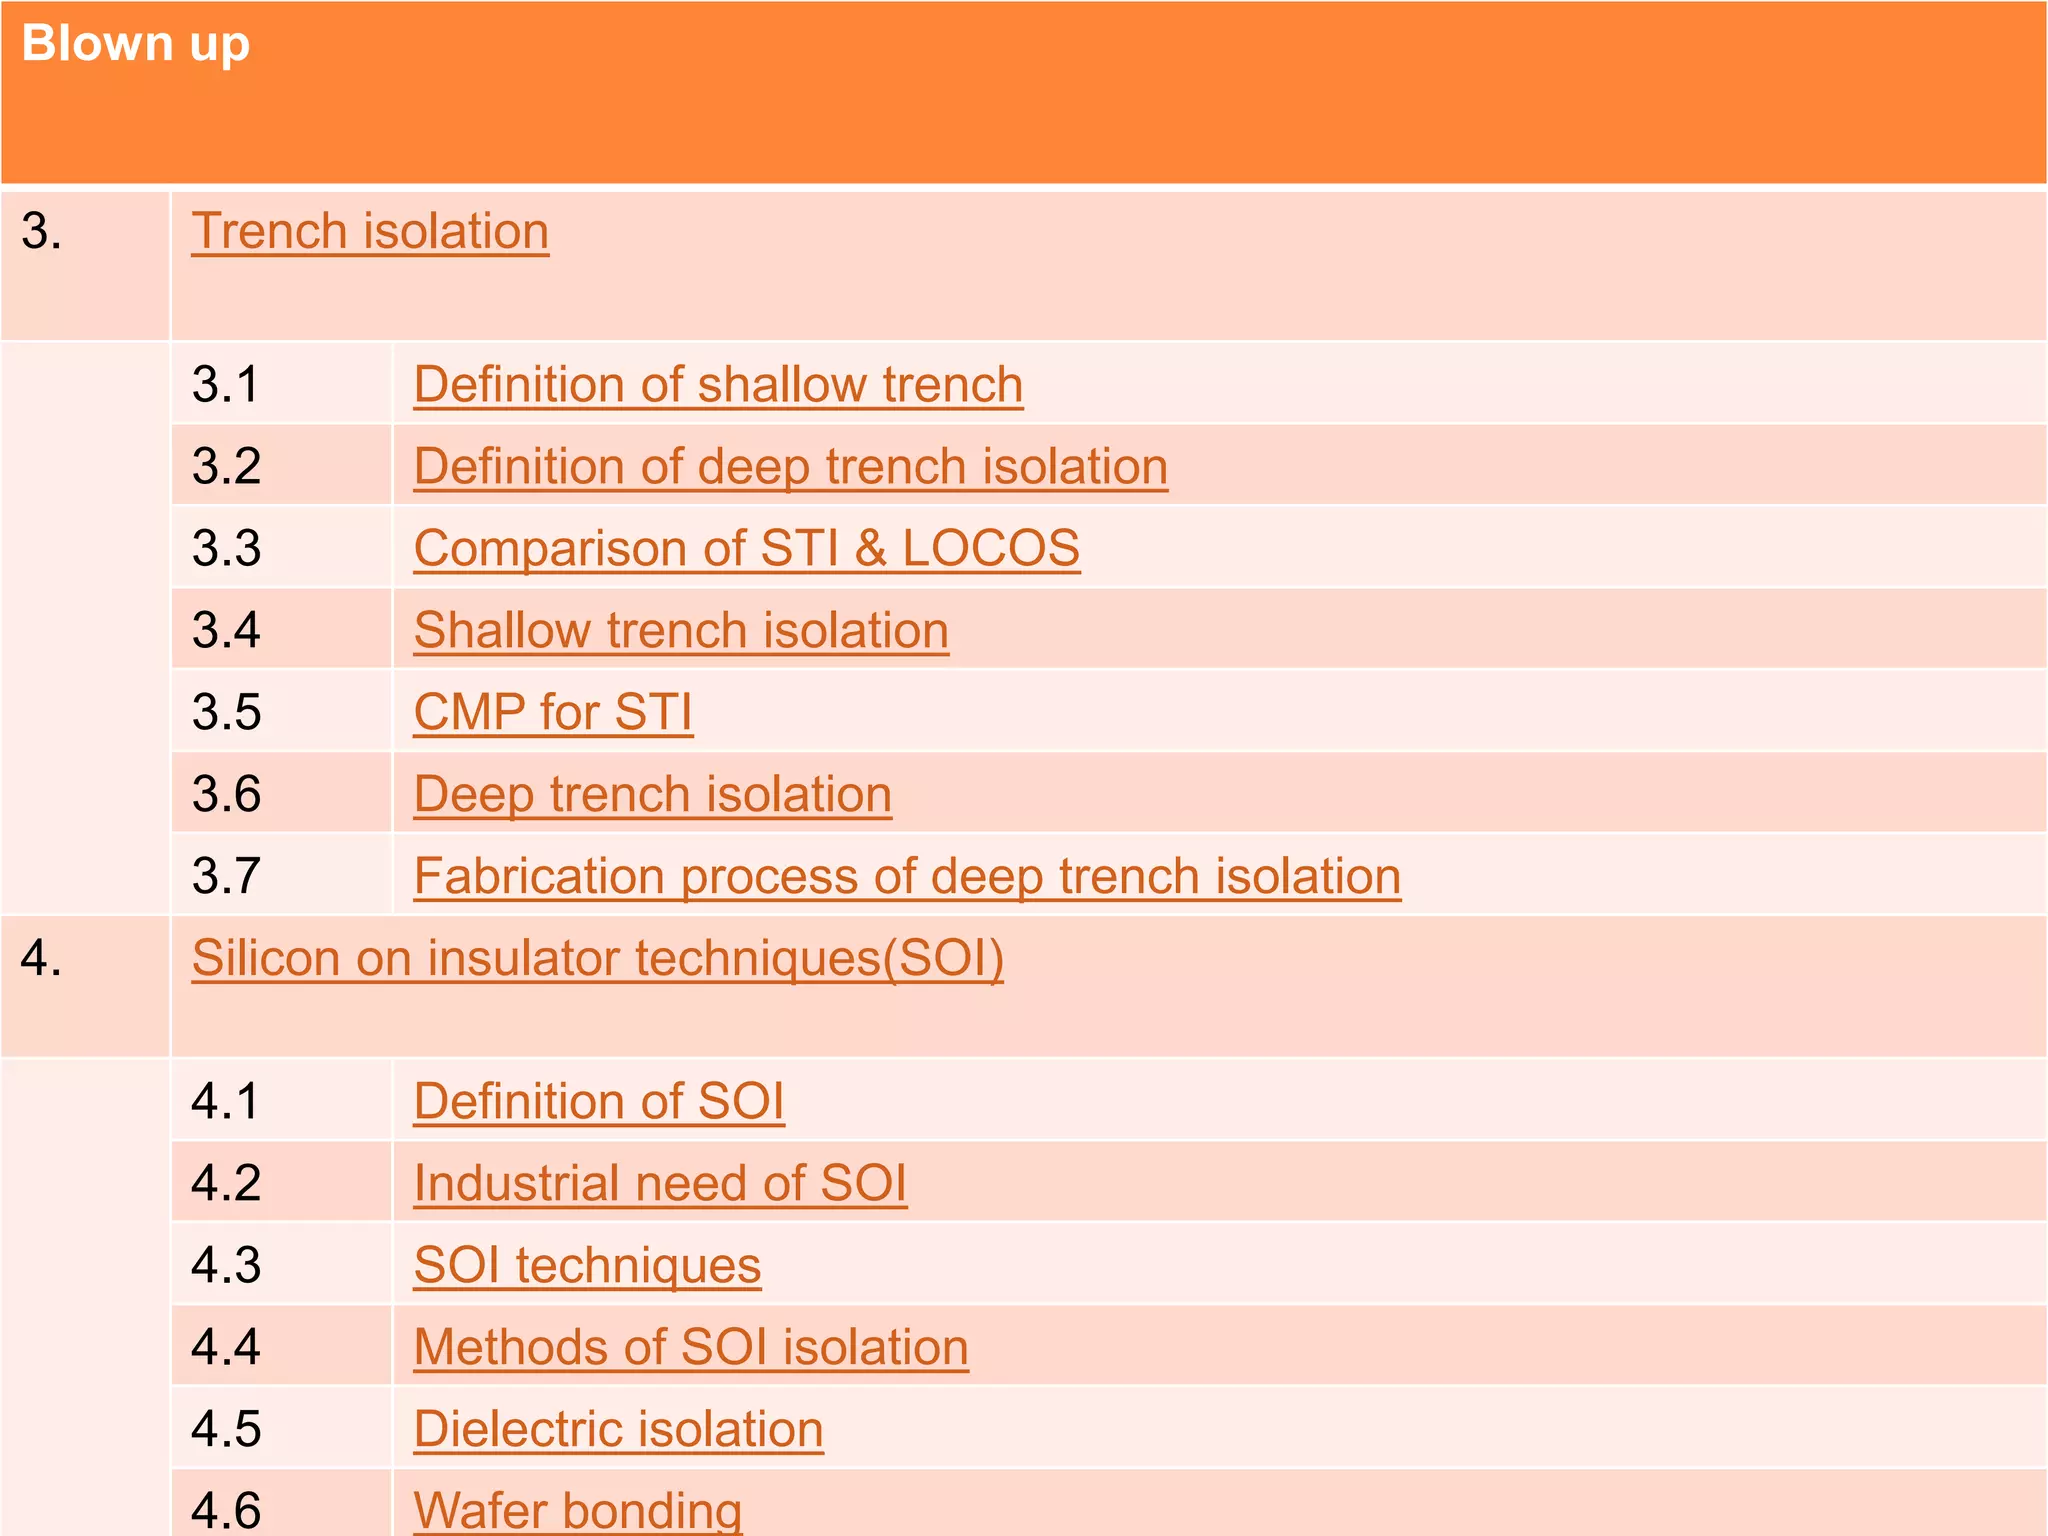Click the Deep trench isolation link

(652, 795)
